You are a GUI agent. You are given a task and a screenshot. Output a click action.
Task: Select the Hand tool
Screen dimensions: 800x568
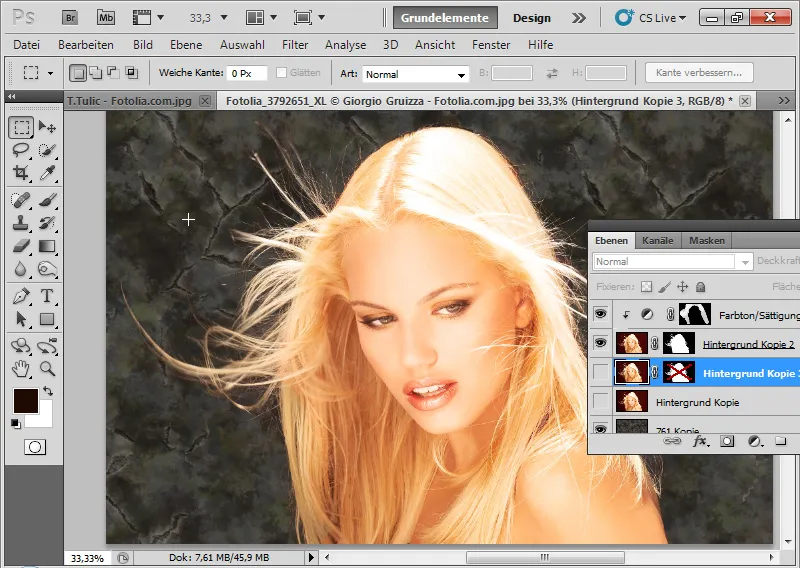coord(21,368)
